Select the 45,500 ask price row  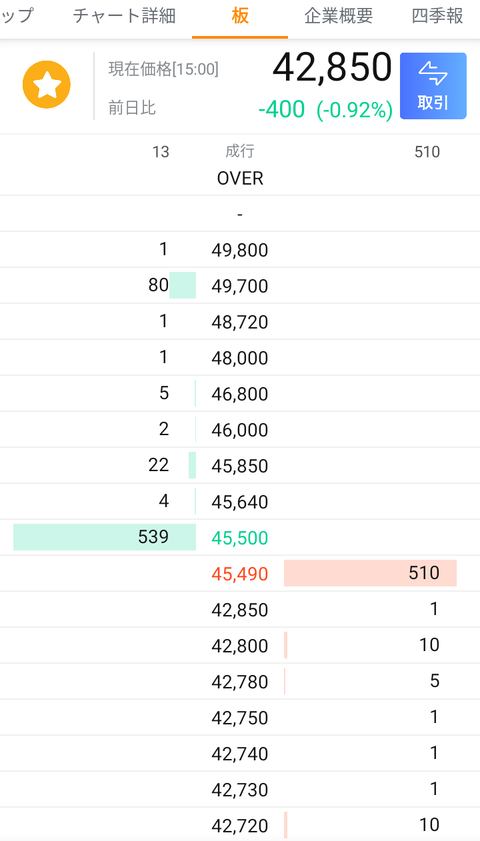240,537
